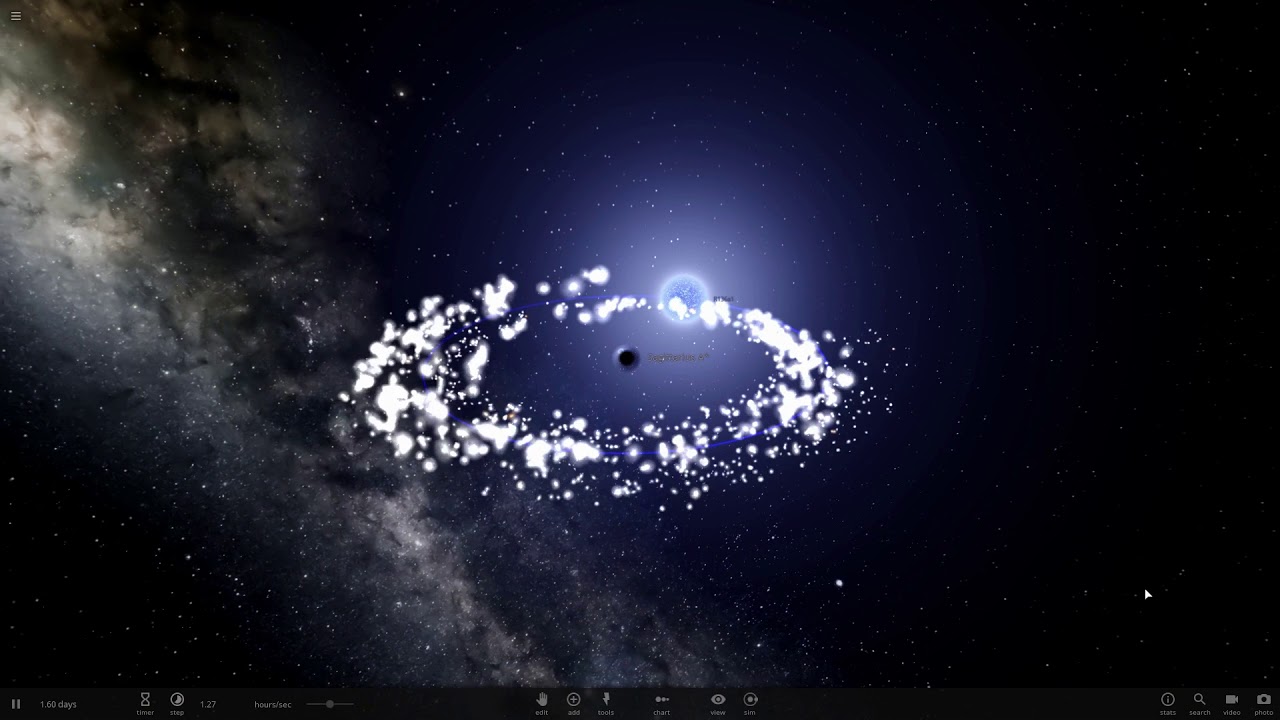Open the view settings eye icon
The height and width of the screenshot is (720, 1280).
tap(718, 704)
